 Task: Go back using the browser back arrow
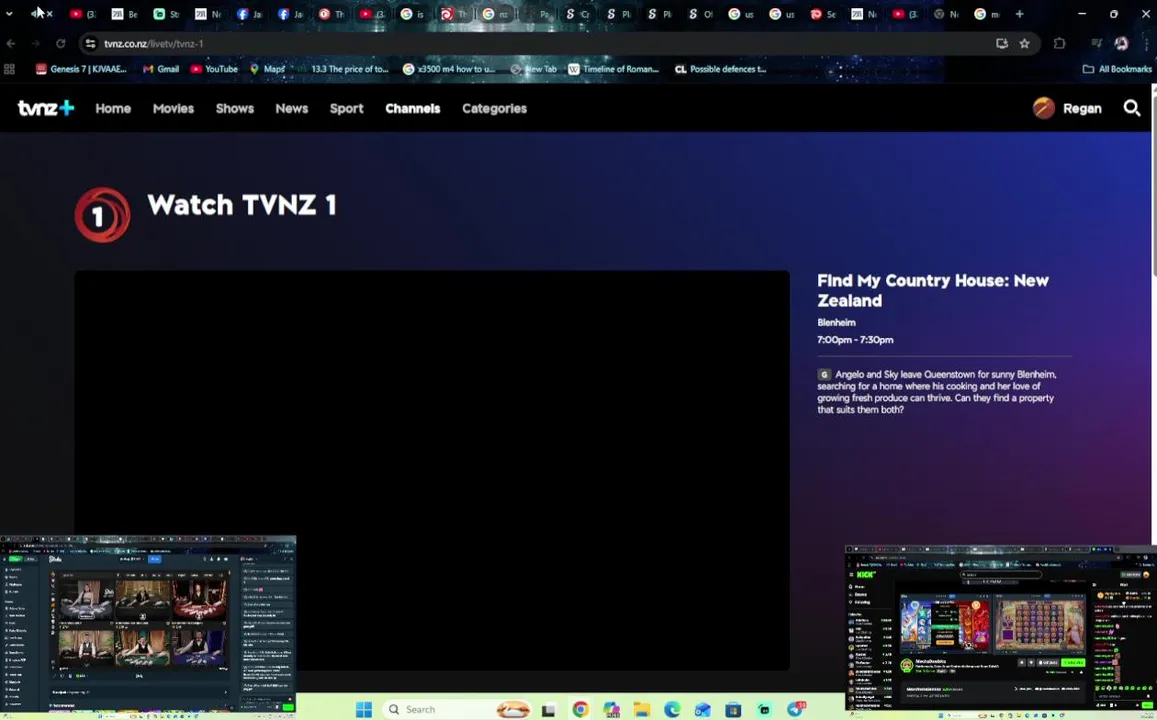point(11,44)
